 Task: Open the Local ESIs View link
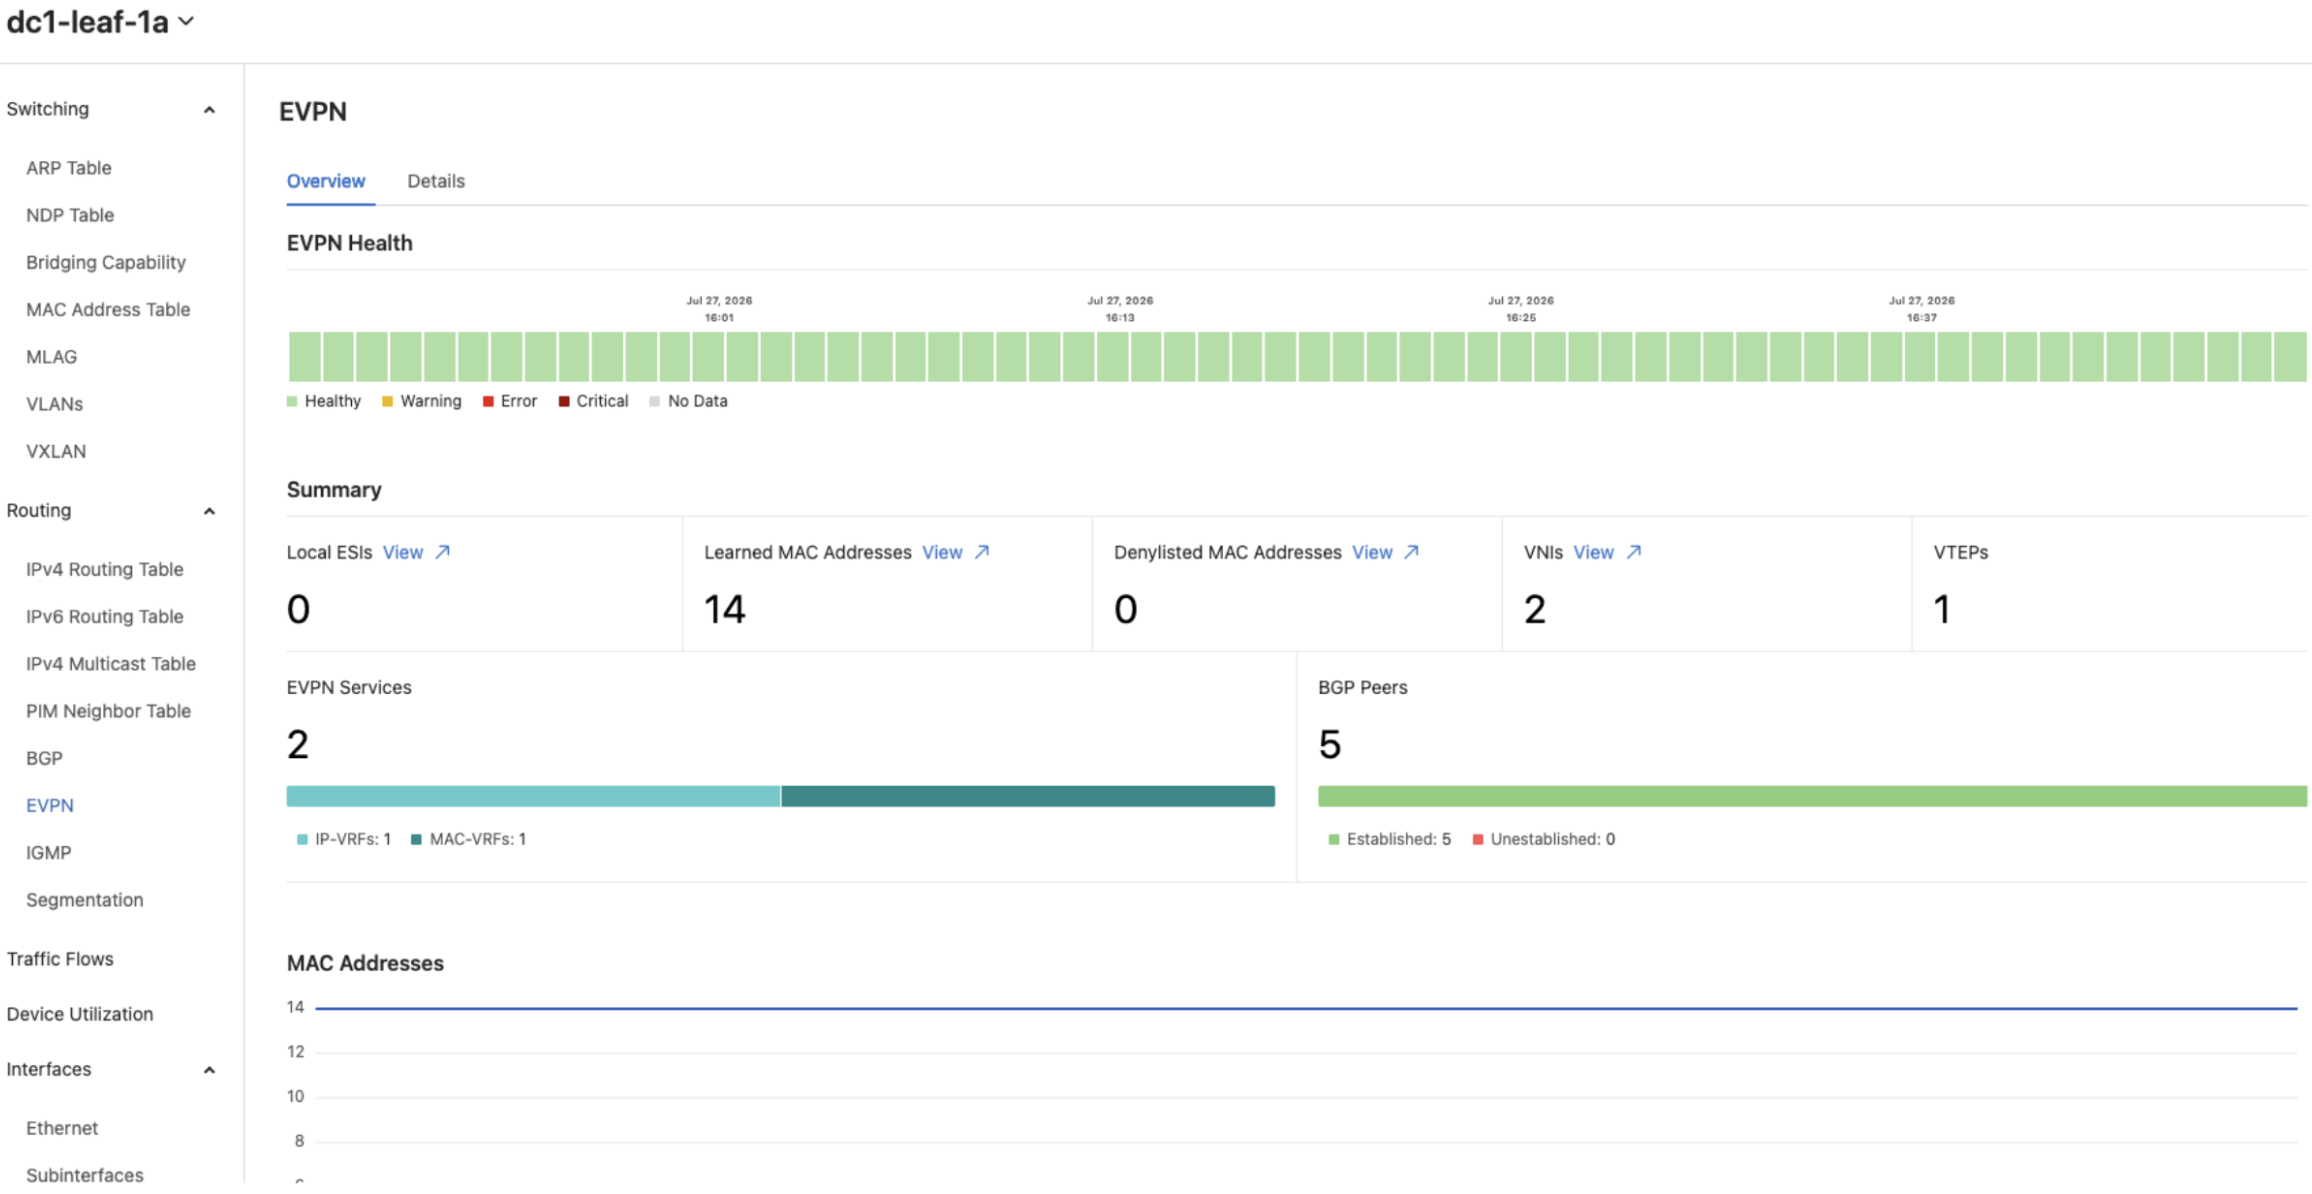(403, 552)
